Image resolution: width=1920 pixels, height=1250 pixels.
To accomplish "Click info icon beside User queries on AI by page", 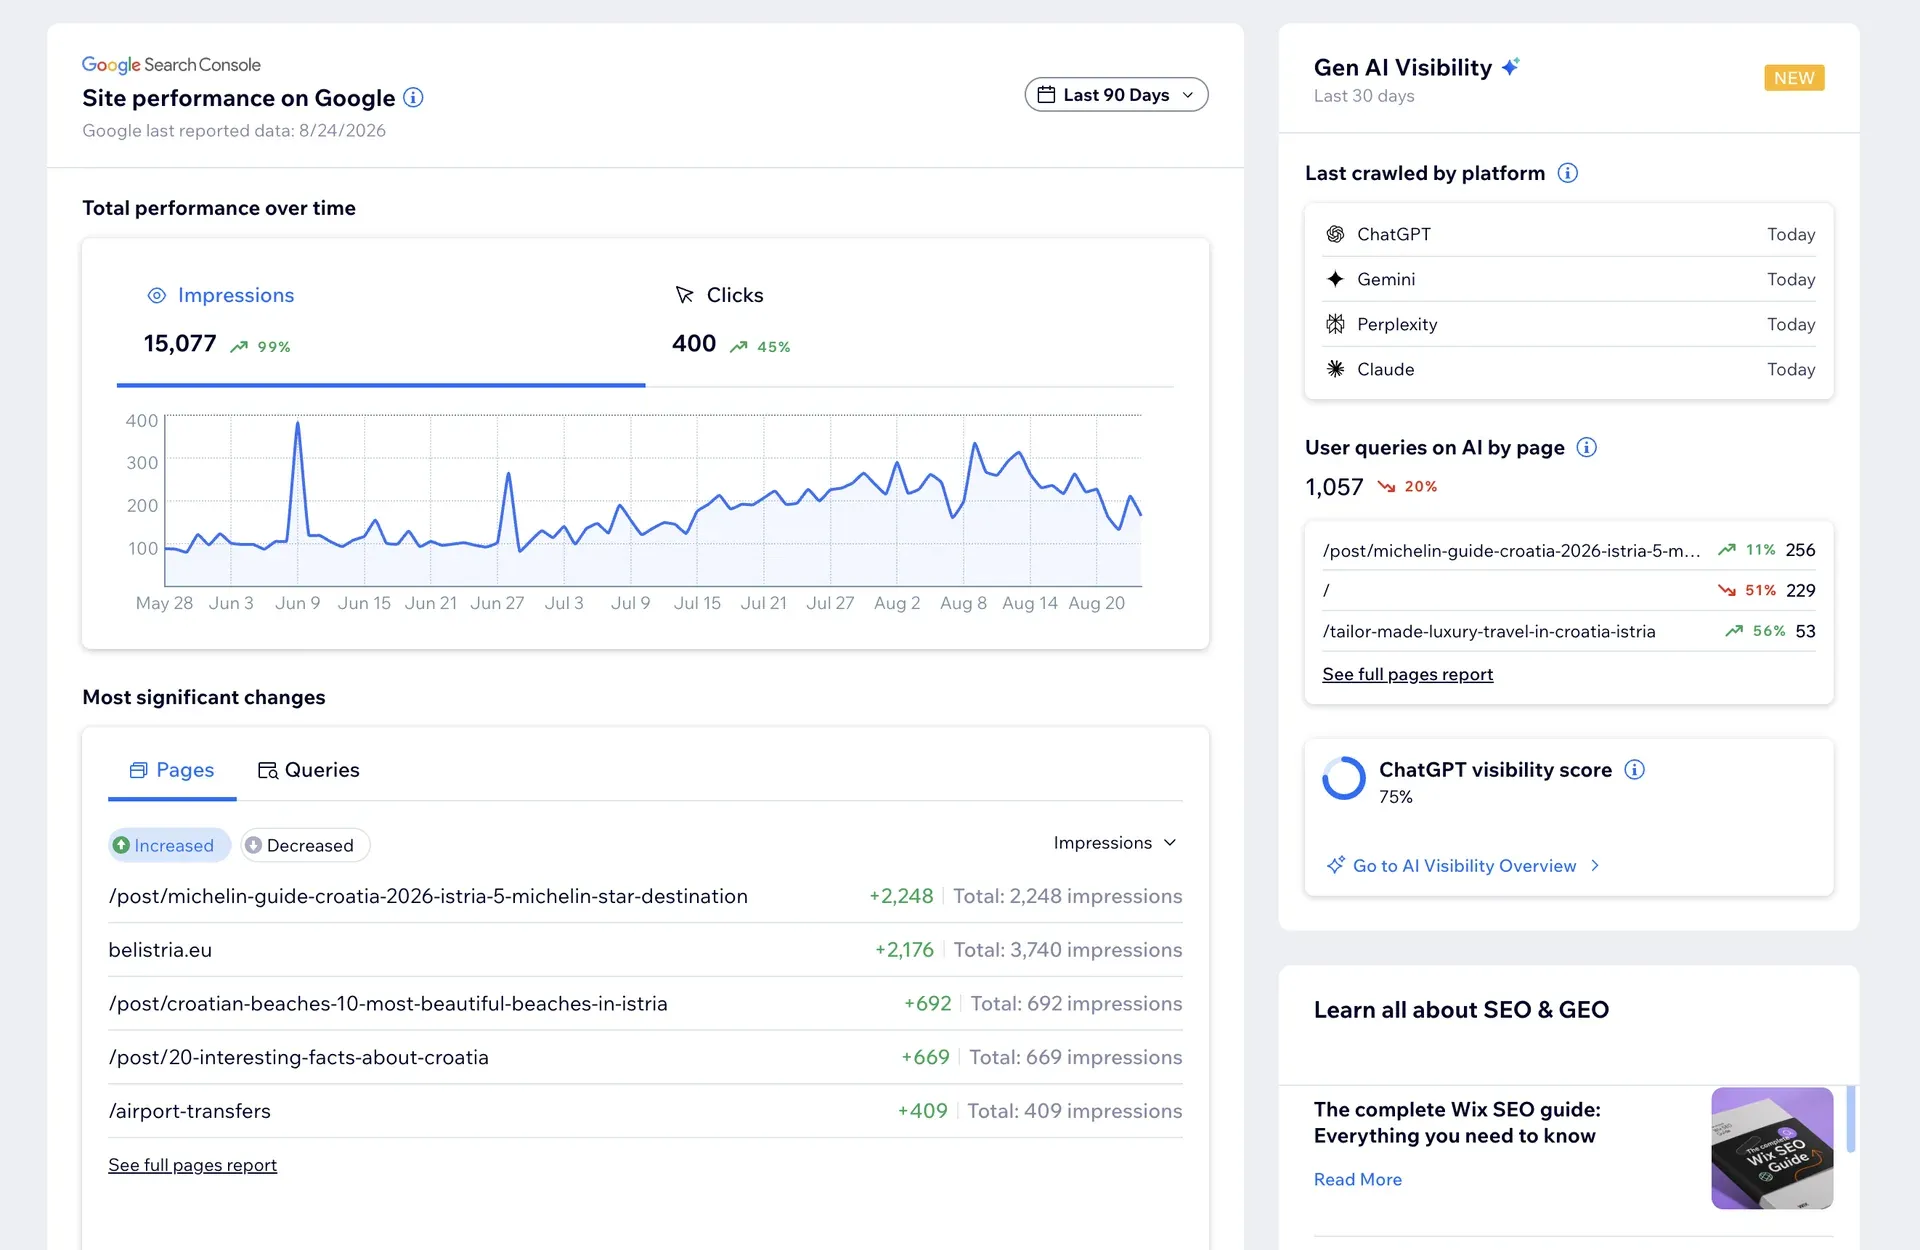I will [1587, 447].
